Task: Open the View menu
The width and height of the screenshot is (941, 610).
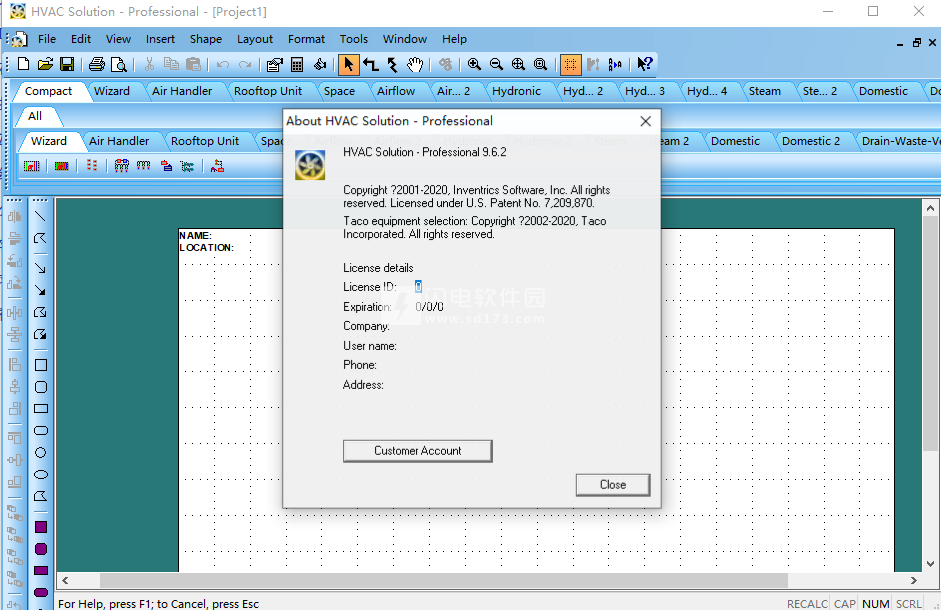Action: [118, 39]
